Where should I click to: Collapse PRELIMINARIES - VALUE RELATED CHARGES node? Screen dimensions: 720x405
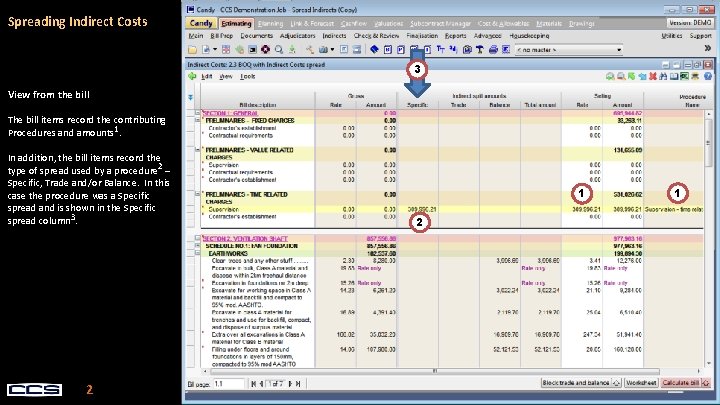pyautogui.click(x=197, y=150)
